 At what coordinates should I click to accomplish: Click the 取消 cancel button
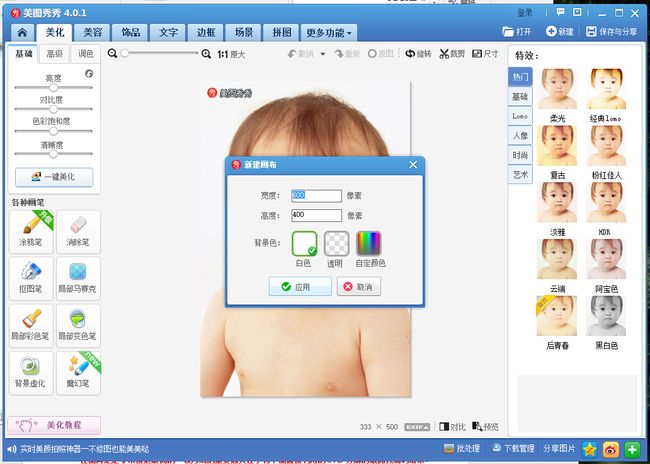pos(359,287)
